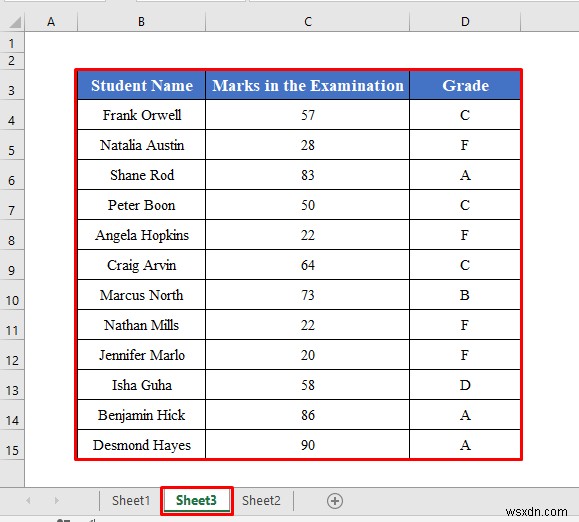579x522 pixels.
Task: Select the Isha Guha cell
Action: coord(141,385)
